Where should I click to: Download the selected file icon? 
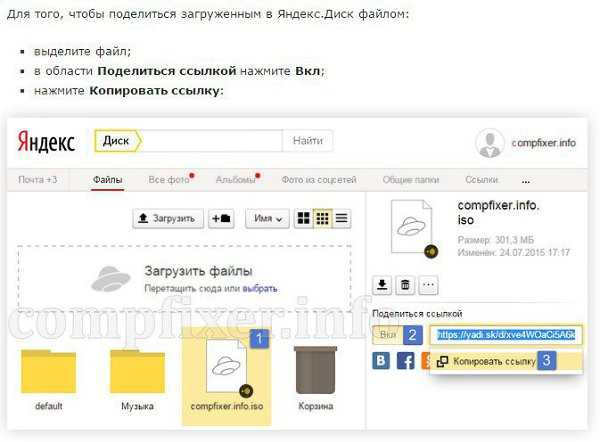click(x=381, y=286)
